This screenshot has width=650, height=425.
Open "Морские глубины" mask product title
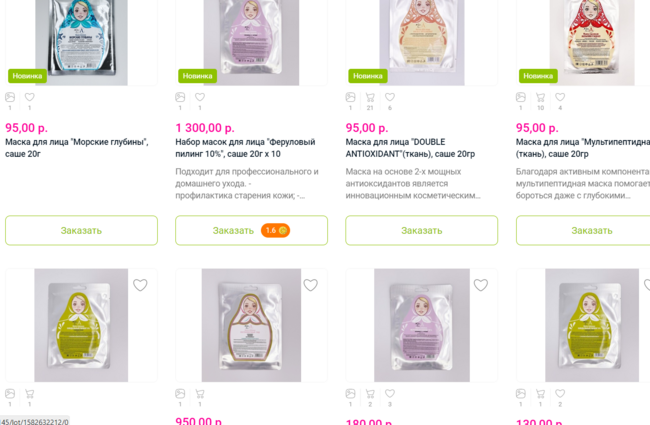click(x=77, y=148)
